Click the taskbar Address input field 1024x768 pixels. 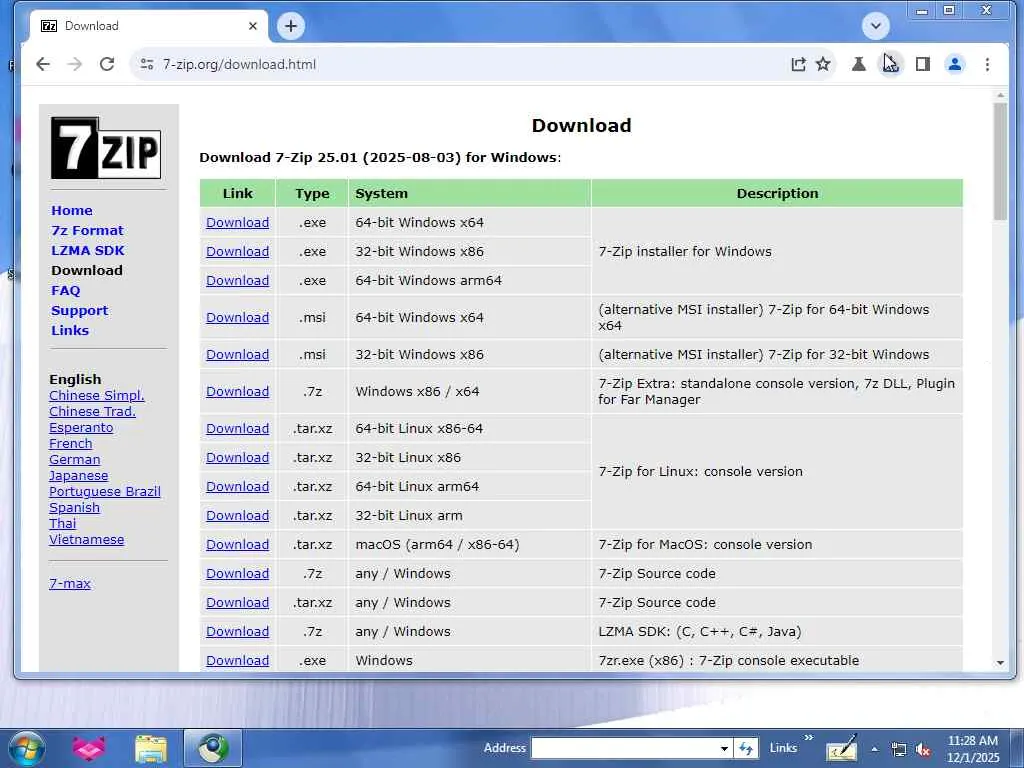tap(624, 748)
